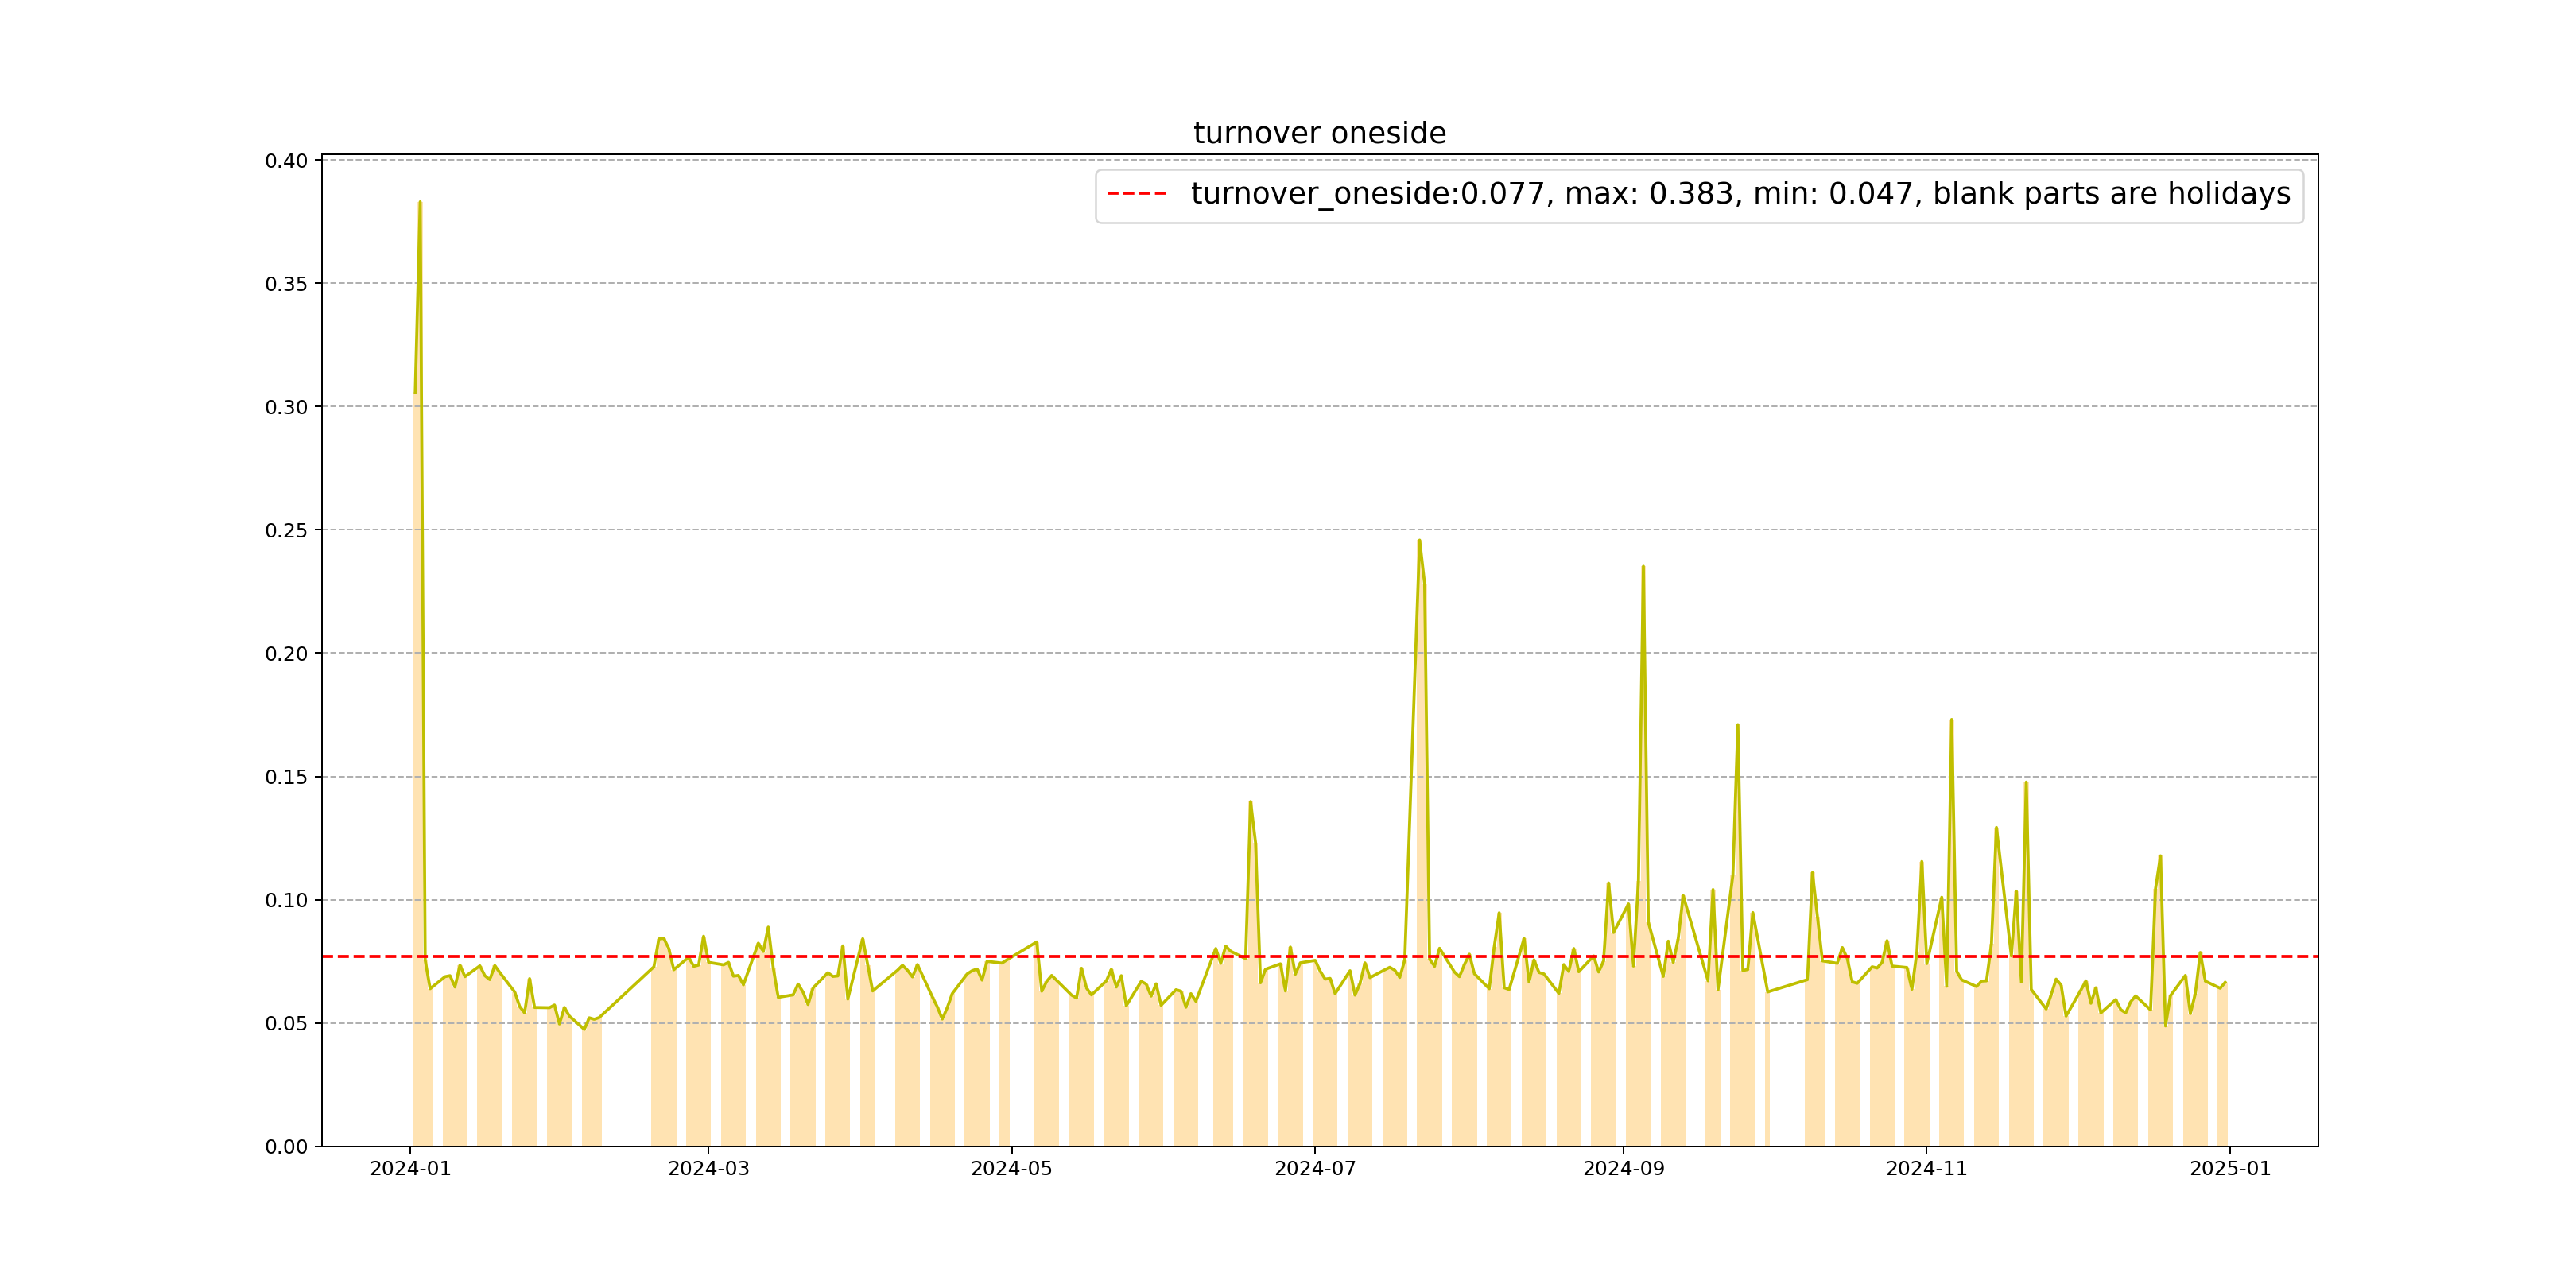
Task: Click the red dashed line sample in legend
Action: coord(1137,194)
